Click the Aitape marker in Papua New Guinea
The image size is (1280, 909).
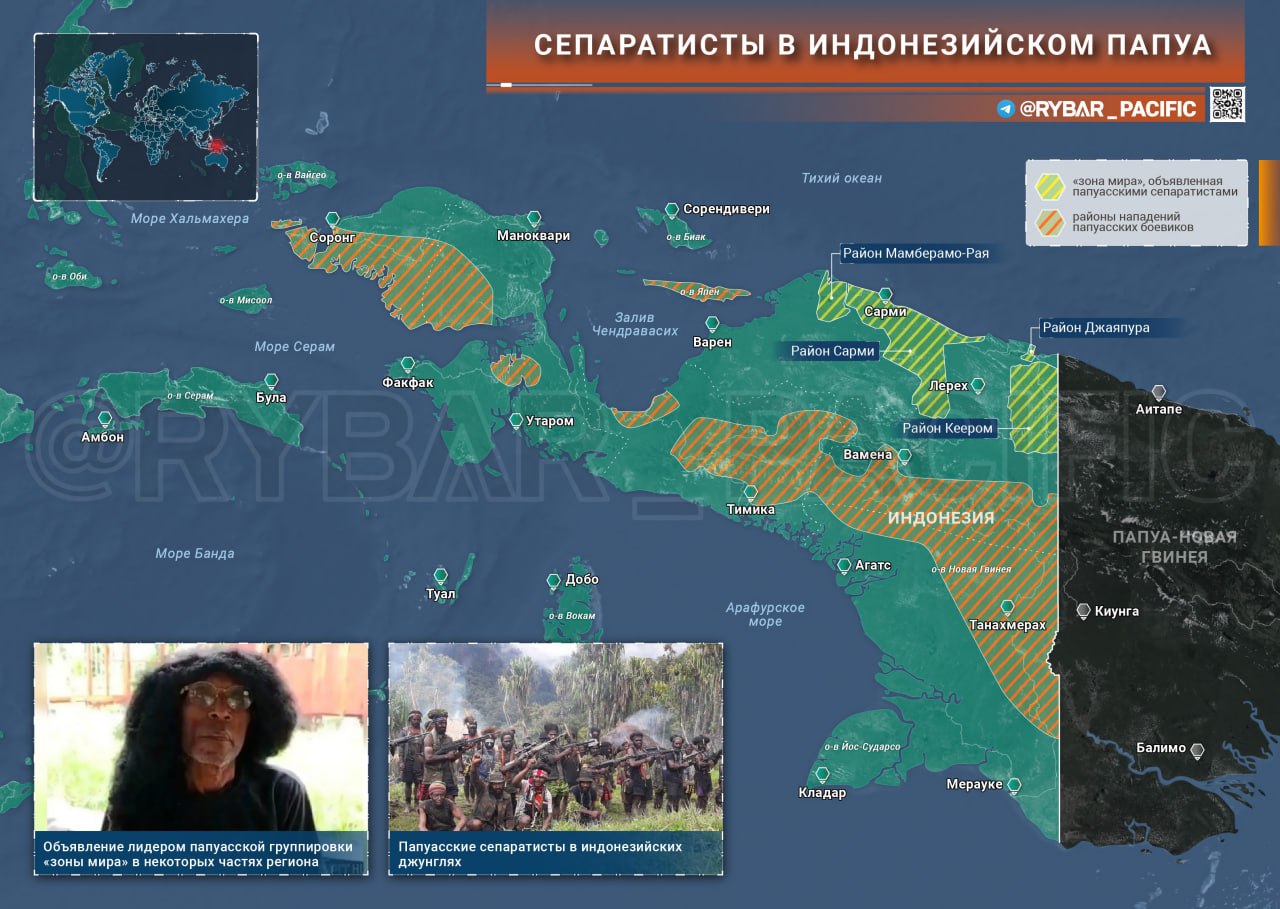[1159, 392]
